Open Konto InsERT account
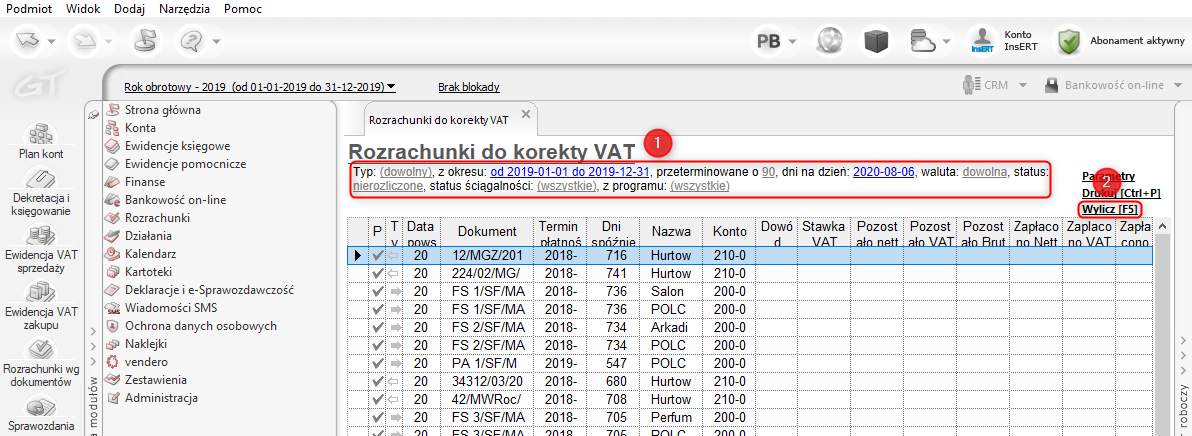The width and height of the screenshot is (1192, 436). [x=1002, y=41]
